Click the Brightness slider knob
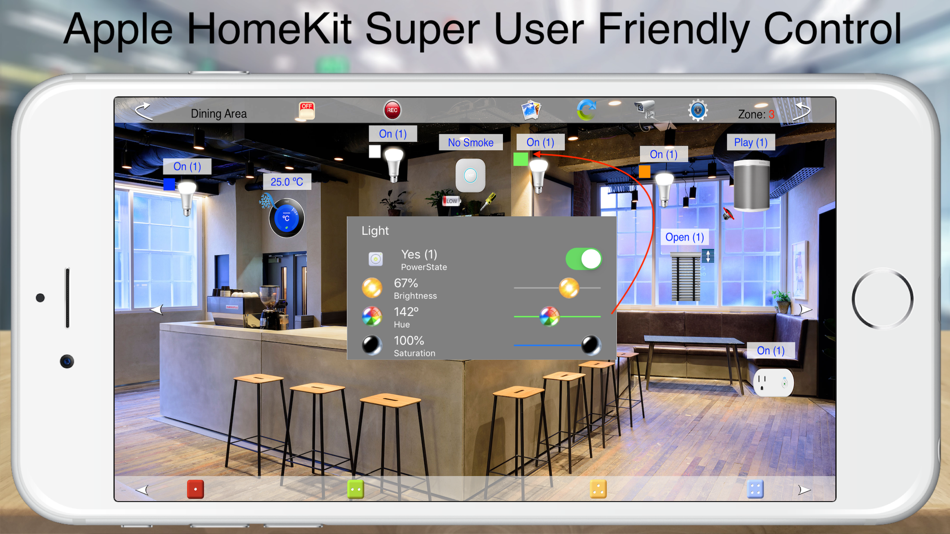Viewport: 950px width, 534px height. (x=568, y=288)
